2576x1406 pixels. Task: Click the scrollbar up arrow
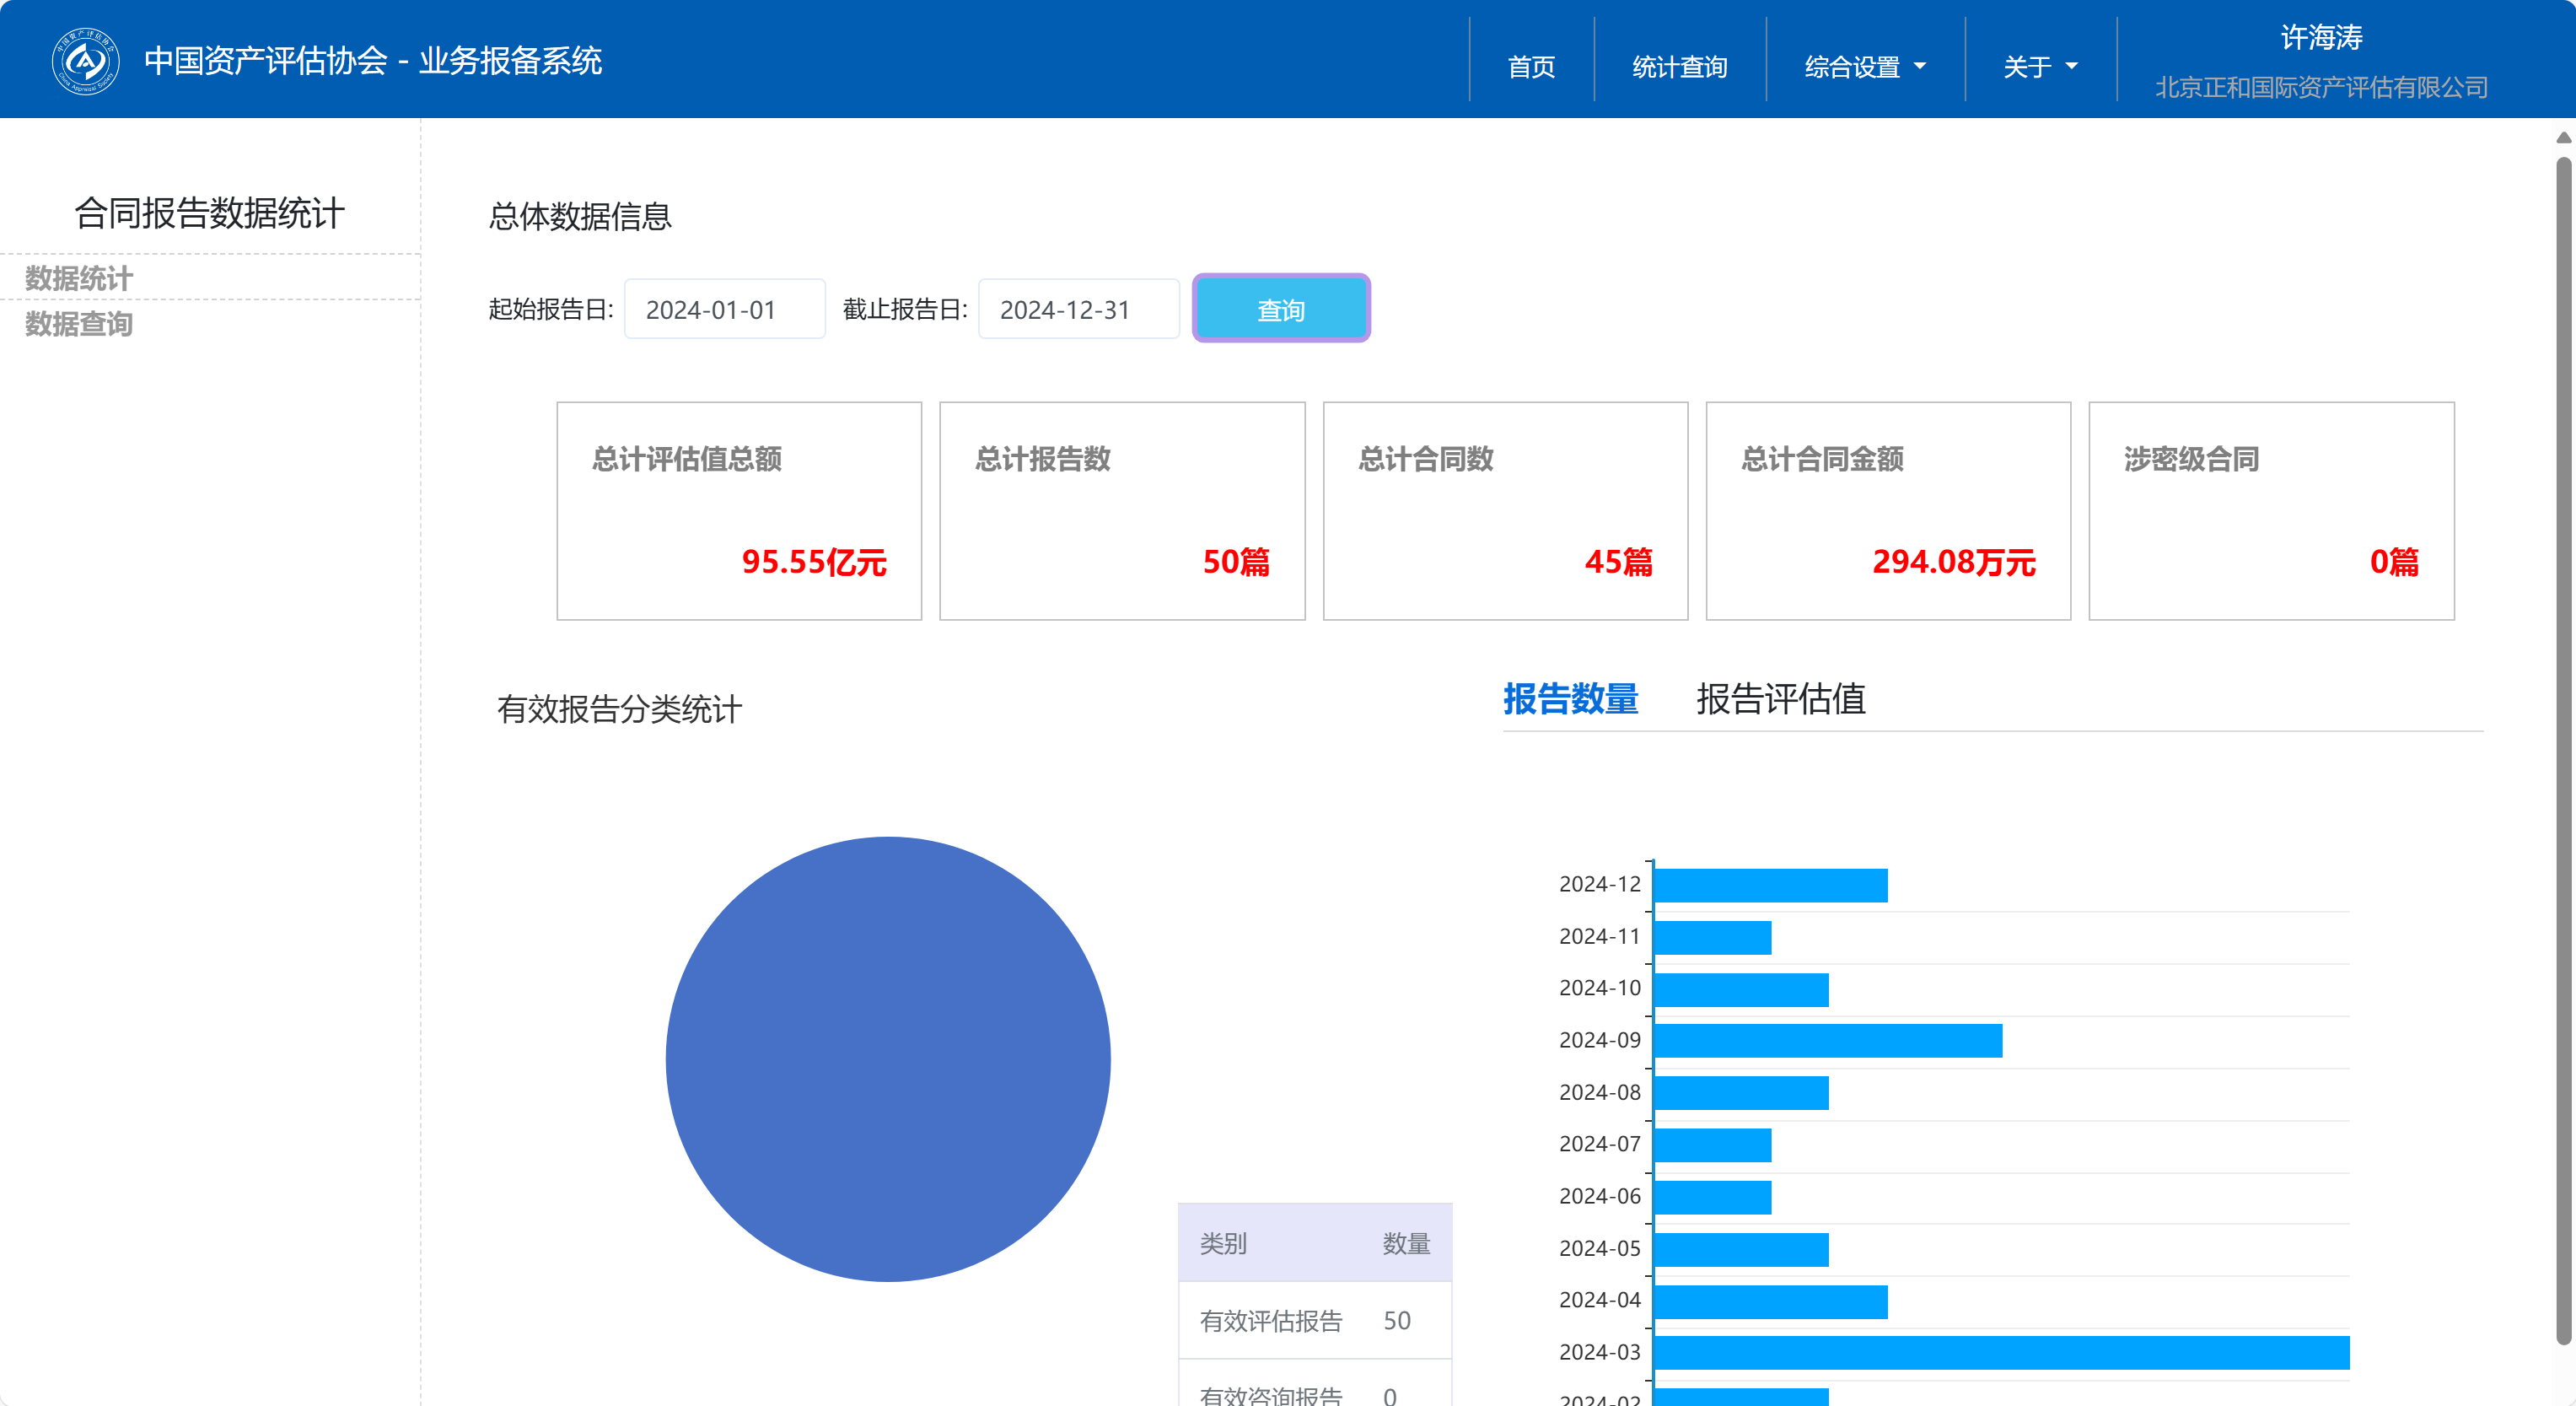coord(2563,138)
